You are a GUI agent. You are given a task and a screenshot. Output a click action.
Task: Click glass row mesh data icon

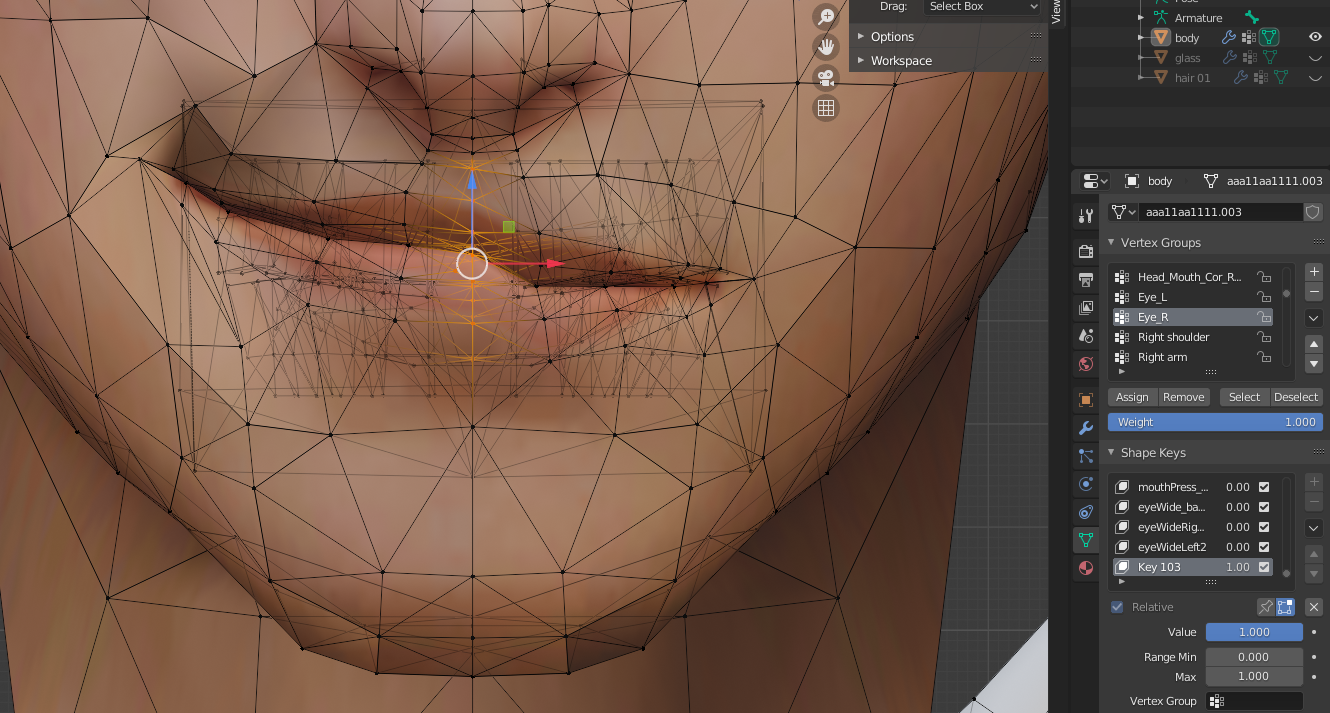tap(1269, 58)
